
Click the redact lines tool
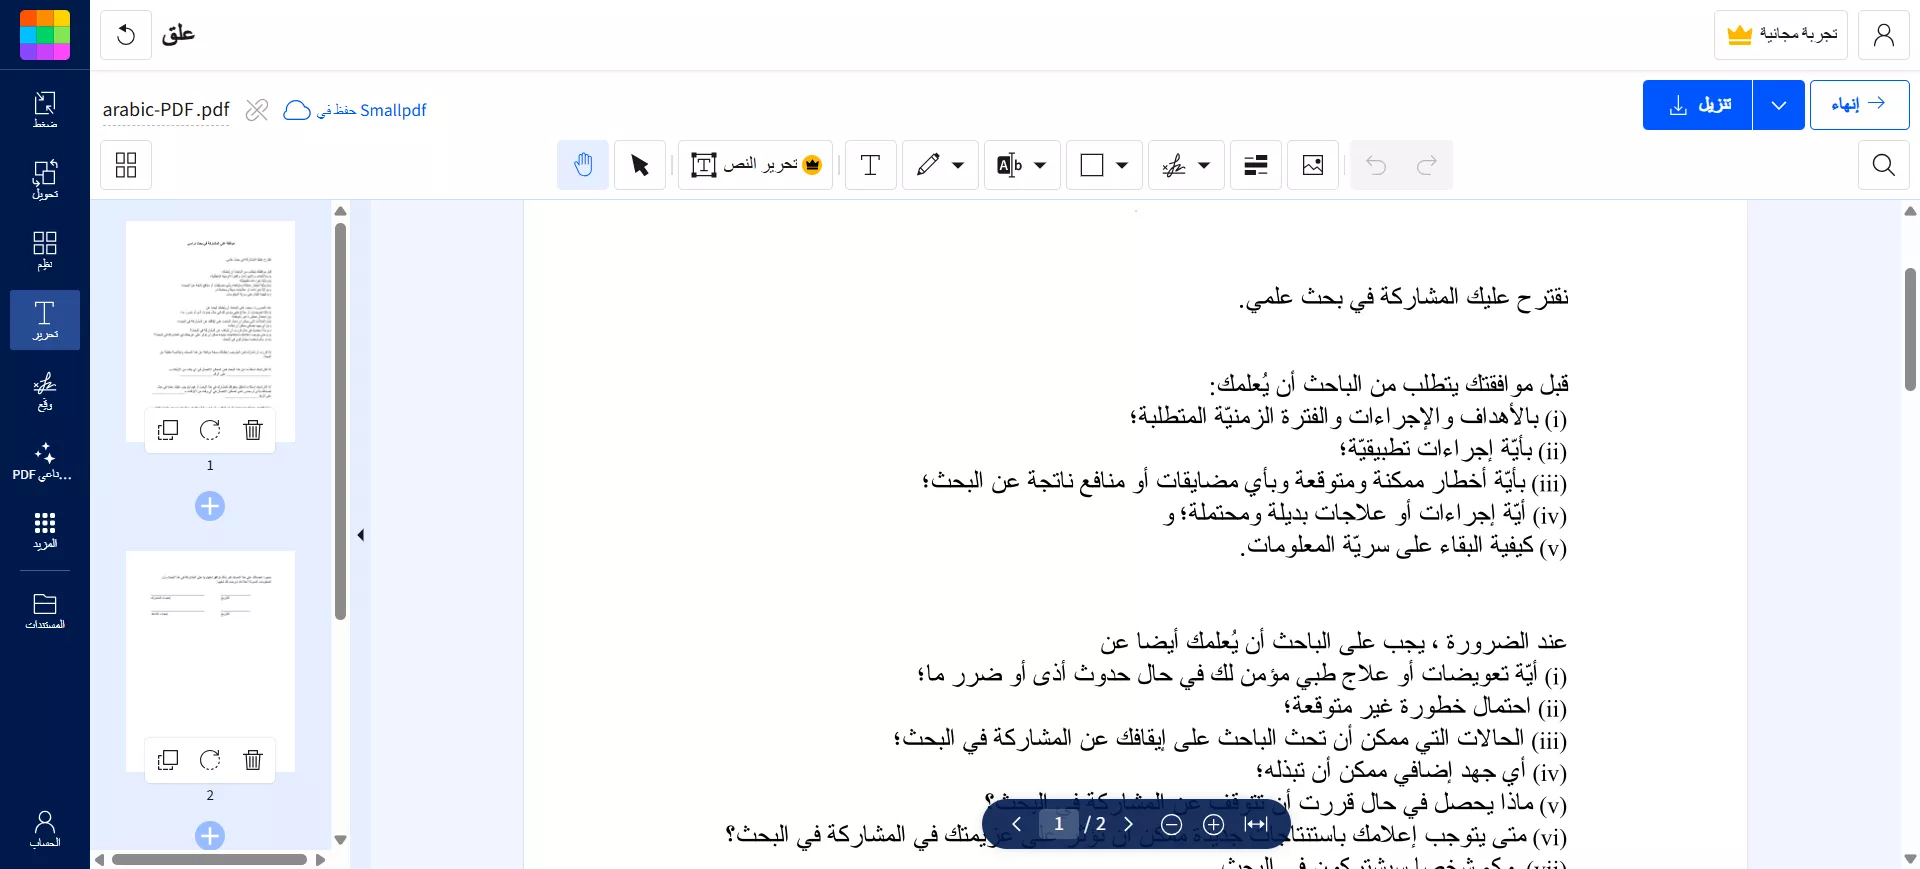click(x=1256, y=165)
